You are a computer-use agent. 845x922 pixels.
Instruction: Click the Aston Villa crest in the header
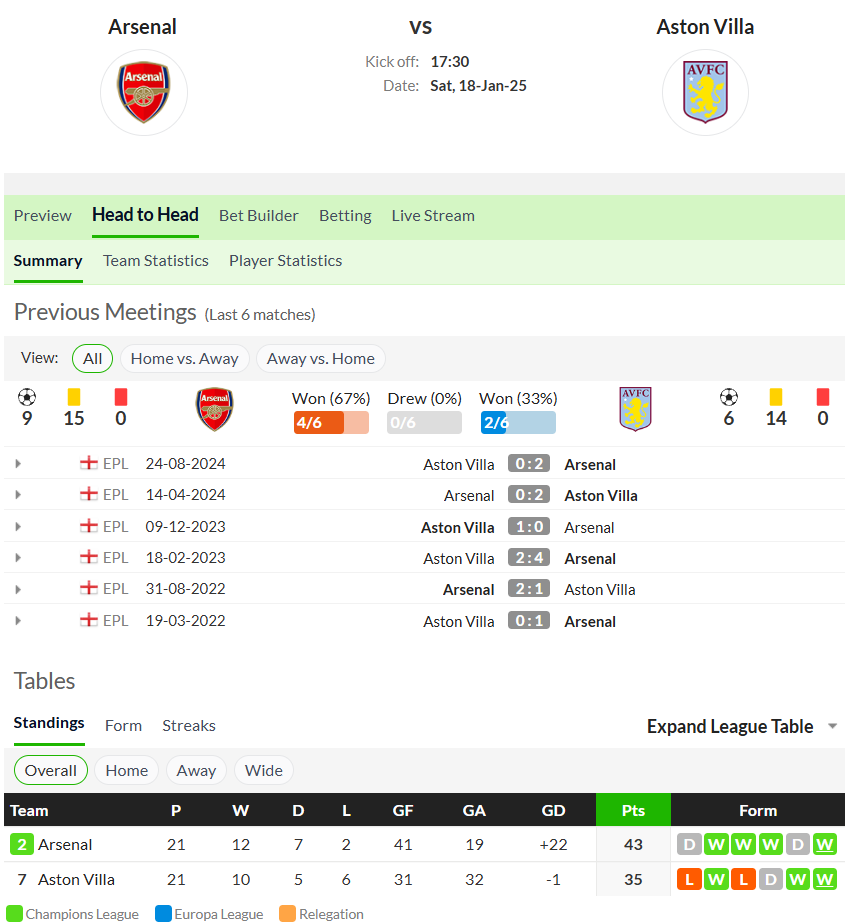point(705,92)
